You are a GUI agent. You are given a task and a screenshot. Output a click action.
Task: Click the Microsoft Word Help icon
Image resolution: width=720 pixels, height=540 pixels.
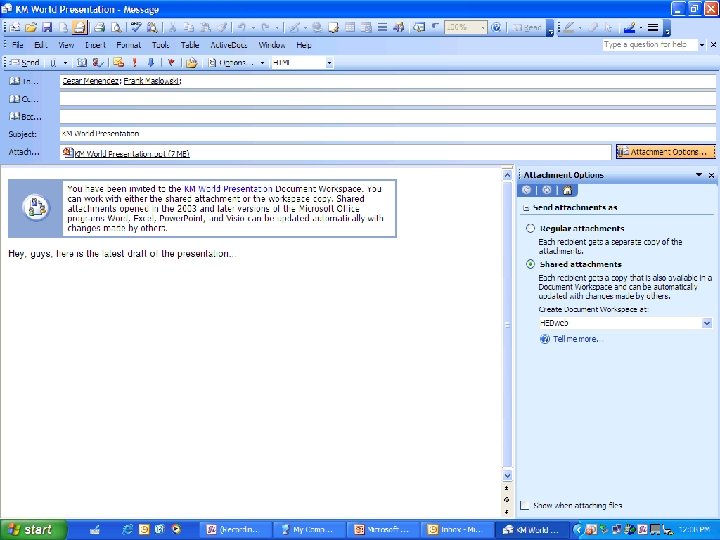point(496,28)
